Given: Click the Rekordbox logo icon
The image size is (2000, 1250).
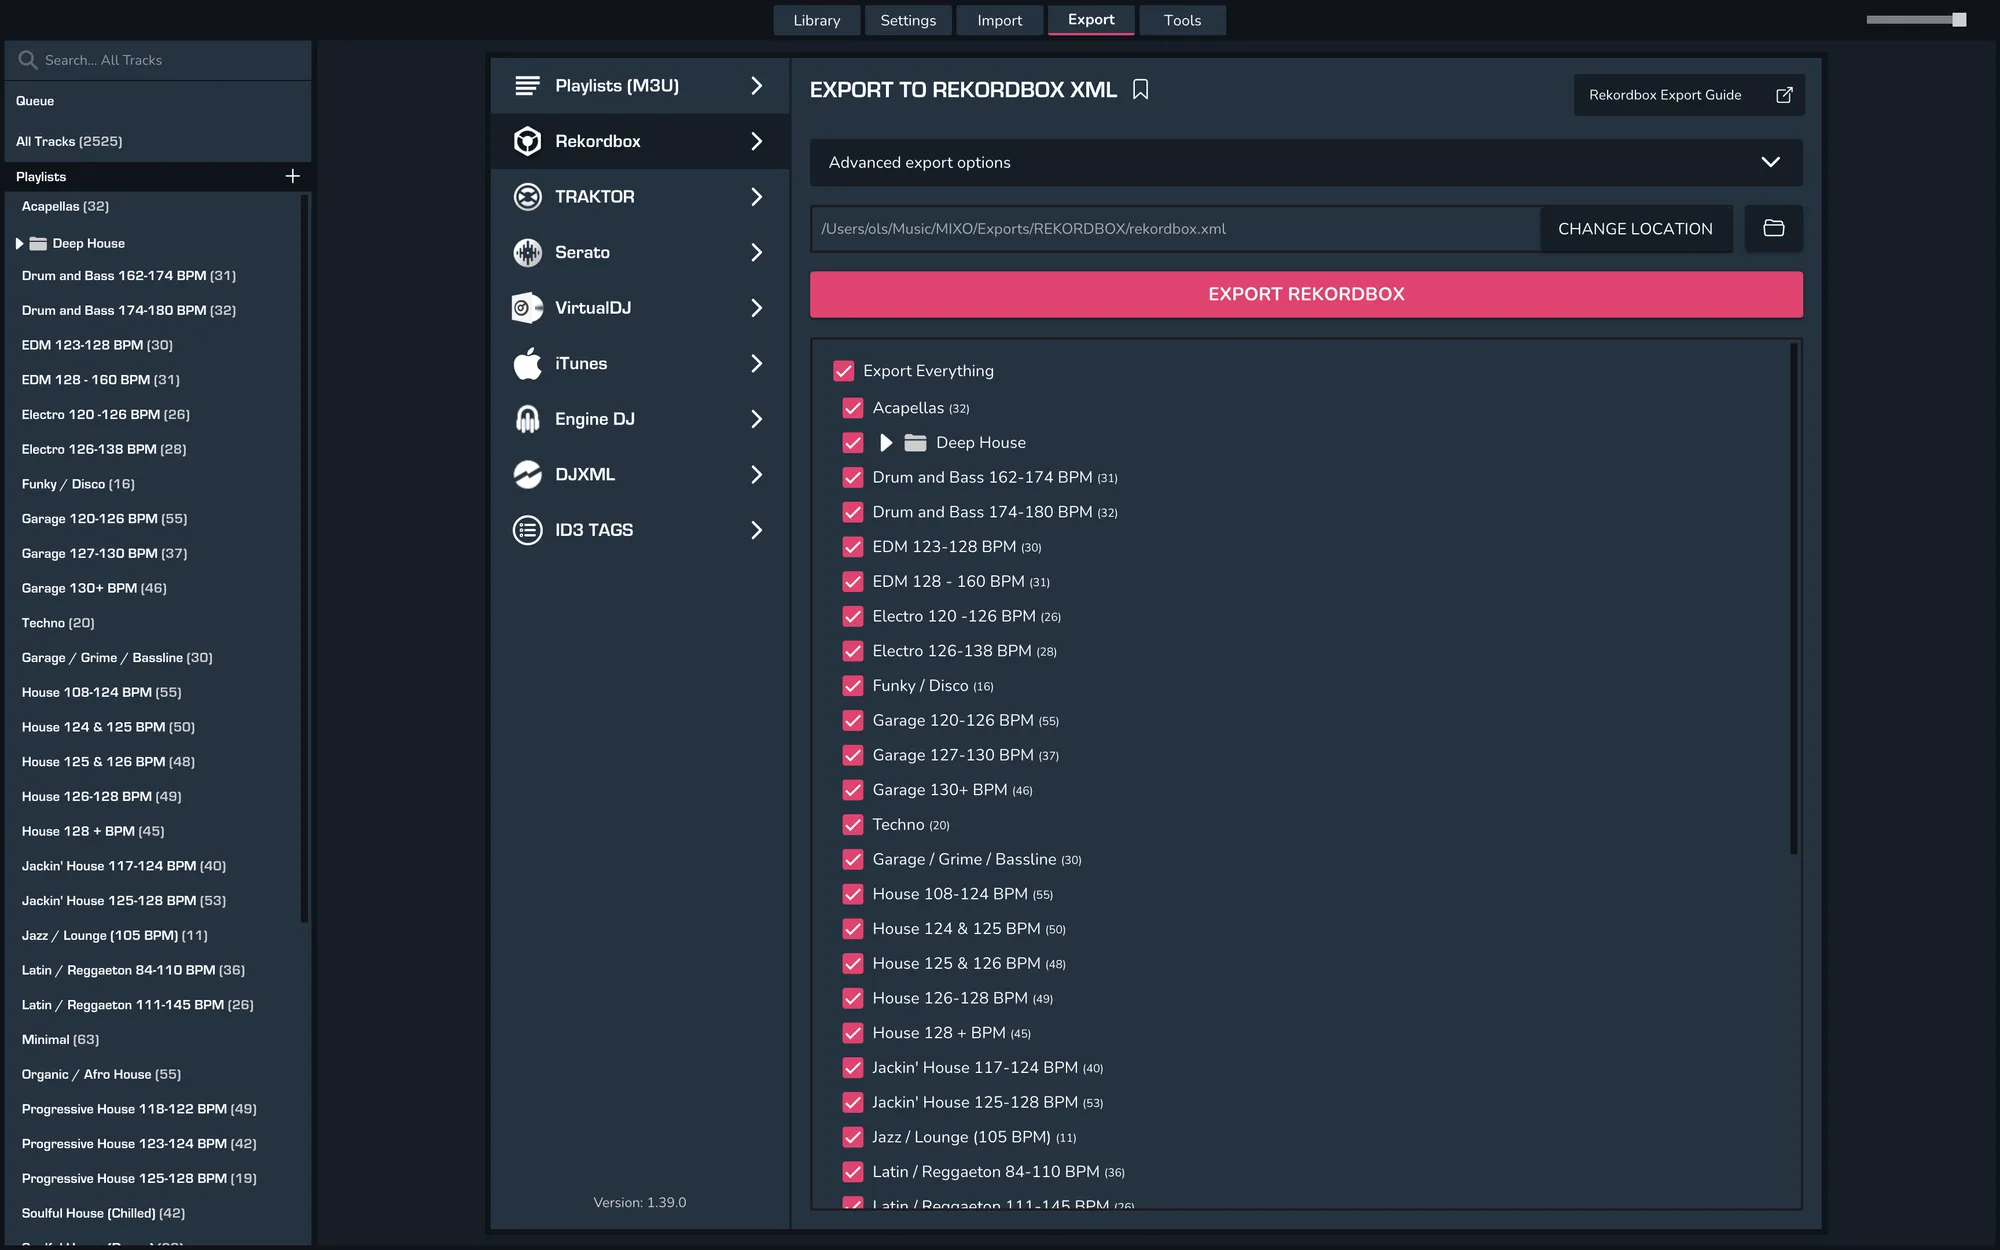Looking at the screenshot, I should [x=527, y=141].
